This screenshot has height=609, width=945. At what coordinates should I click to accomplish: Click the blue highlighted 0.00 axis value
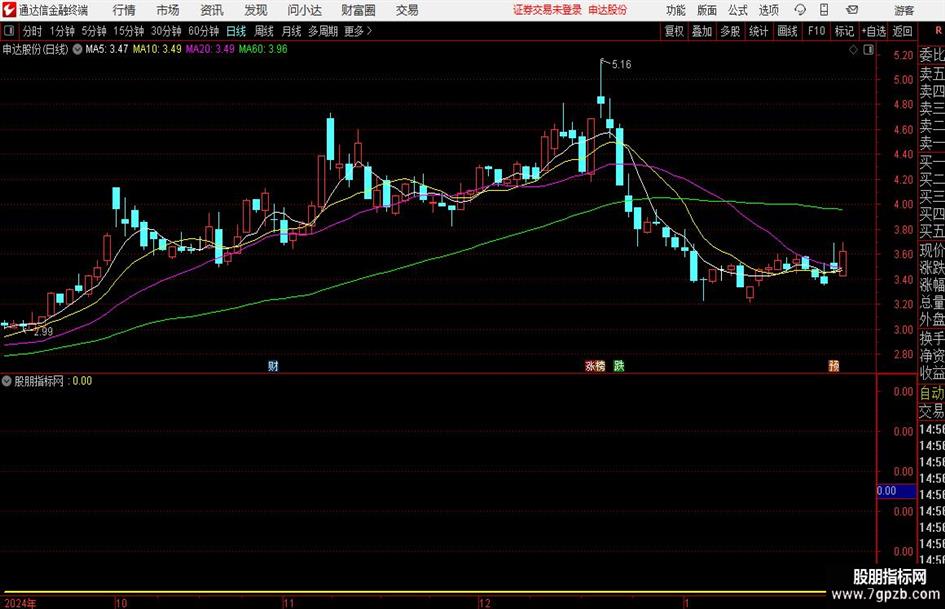click(896, 491)
